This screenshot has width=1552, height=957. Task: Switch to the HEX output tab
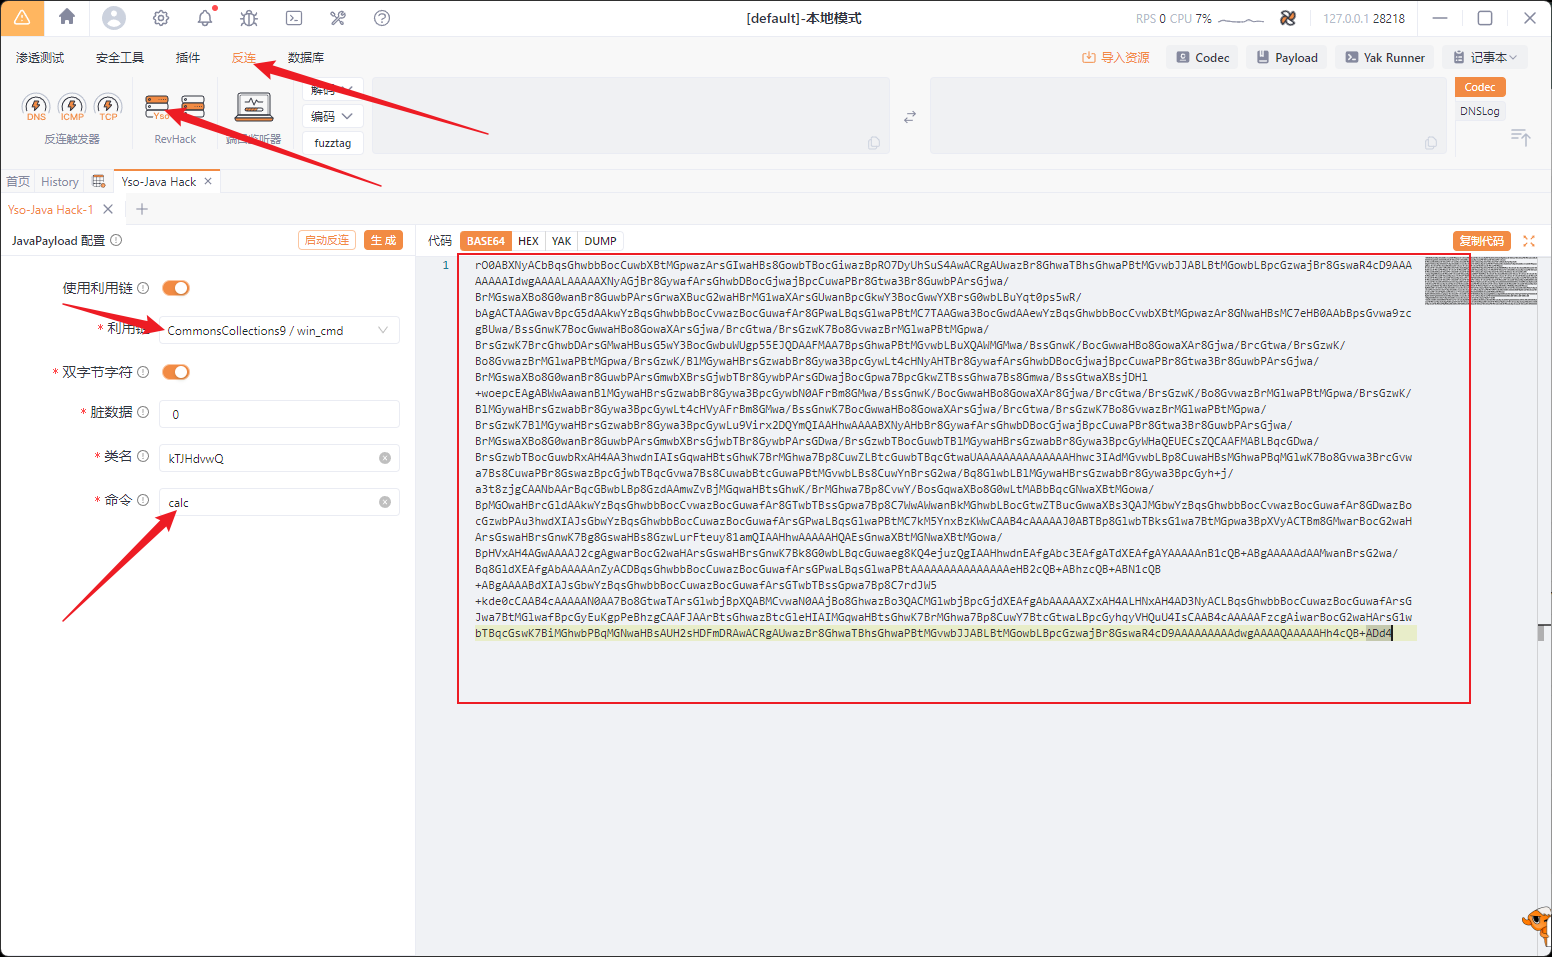[x=528, y=241]
